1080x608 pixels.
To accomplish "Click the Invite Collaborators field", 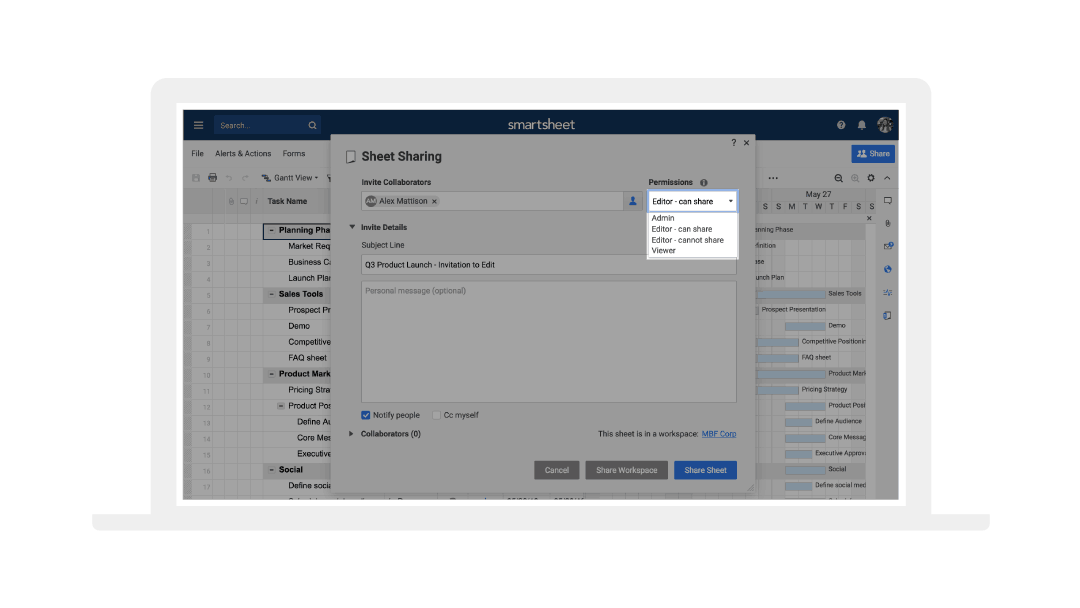I will [x=493, y=201].
